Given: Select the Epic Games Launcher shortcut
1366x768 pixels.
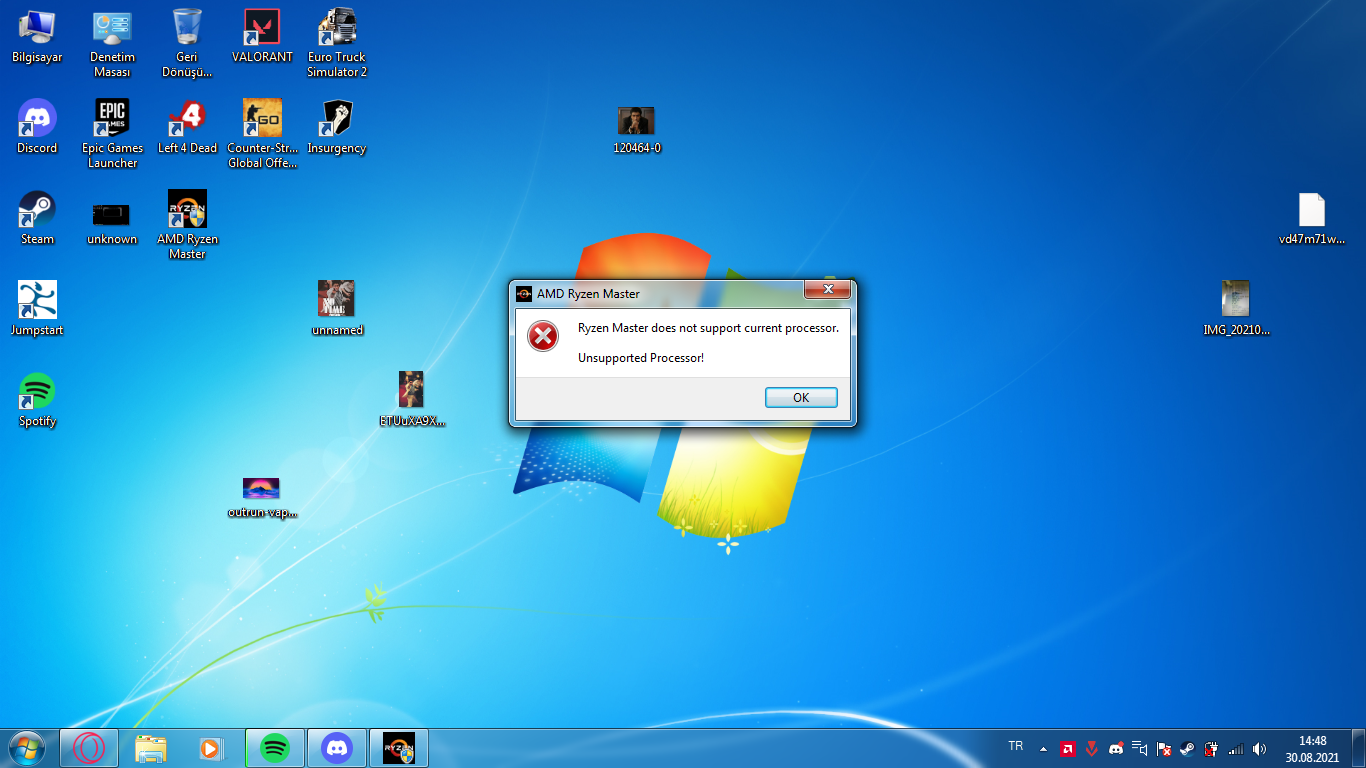Looking at the screenshot, I should 112,134.
